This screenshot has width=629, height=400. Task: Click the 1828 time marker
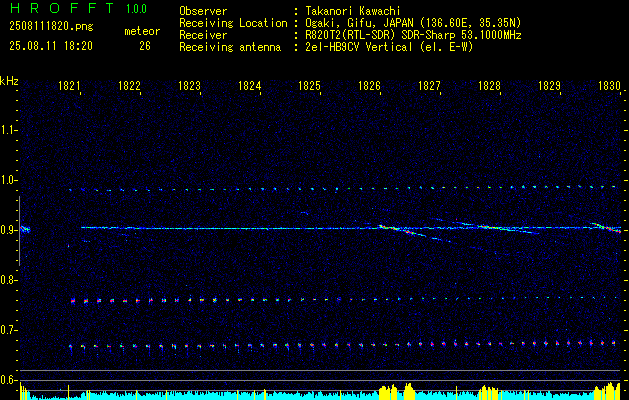pyautogui.click(x=489, y=86)
